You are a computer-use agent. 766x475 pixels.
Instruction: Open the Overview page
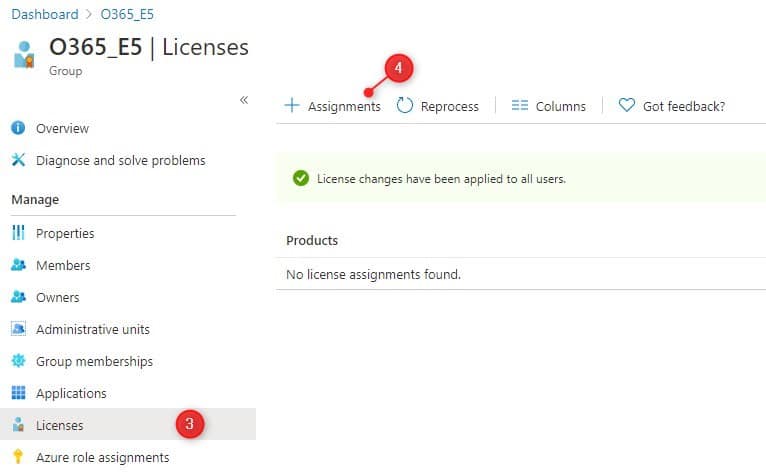point(63,129)
